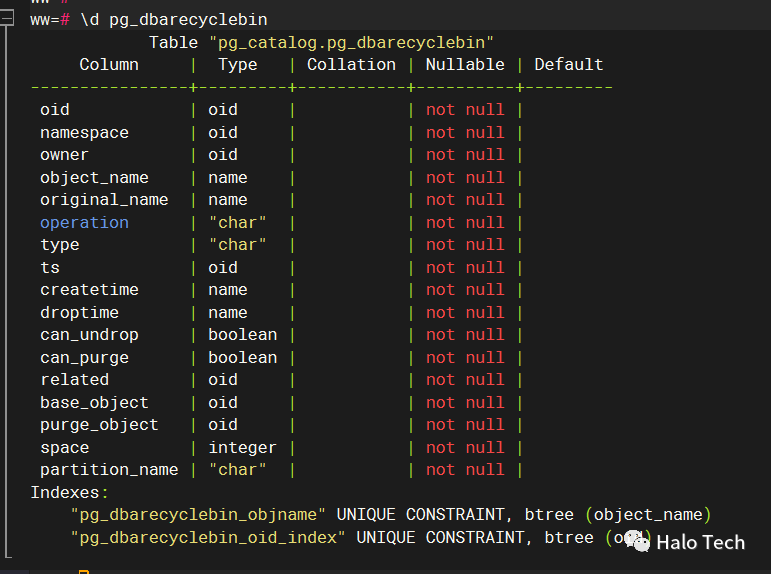The image size is (771, 574).
Task: Select the 'integer' type in space row
Action: [x=242, y=447]
